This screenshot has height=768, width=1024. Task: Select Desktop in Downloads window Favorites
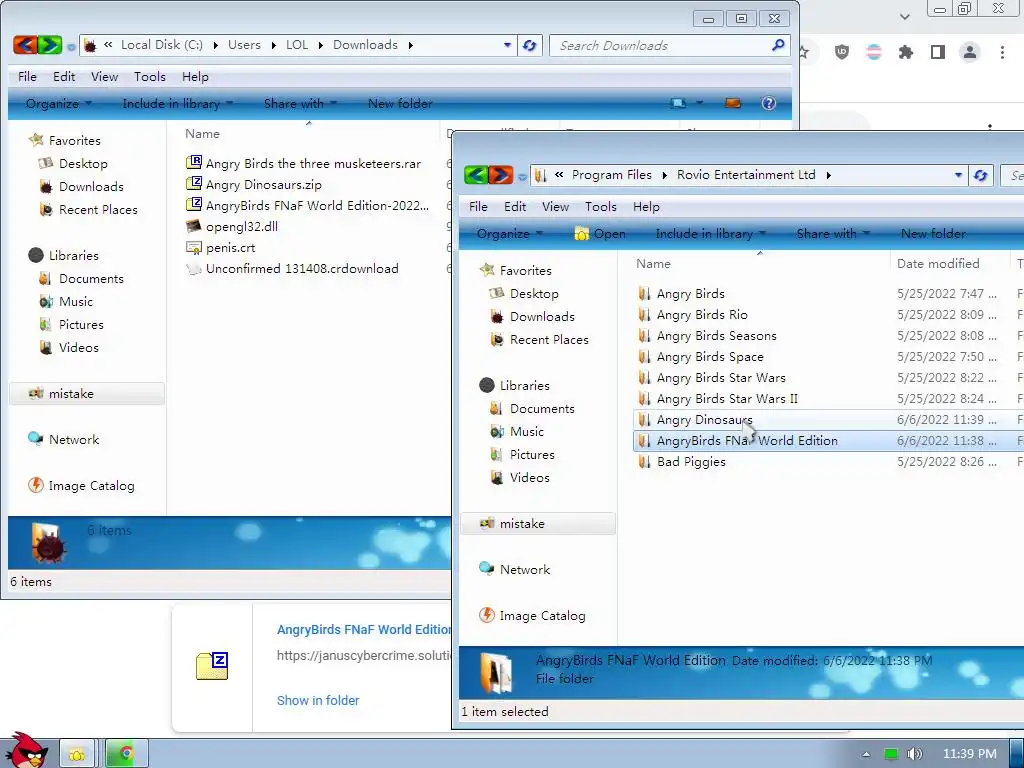[x=82, y=163]
